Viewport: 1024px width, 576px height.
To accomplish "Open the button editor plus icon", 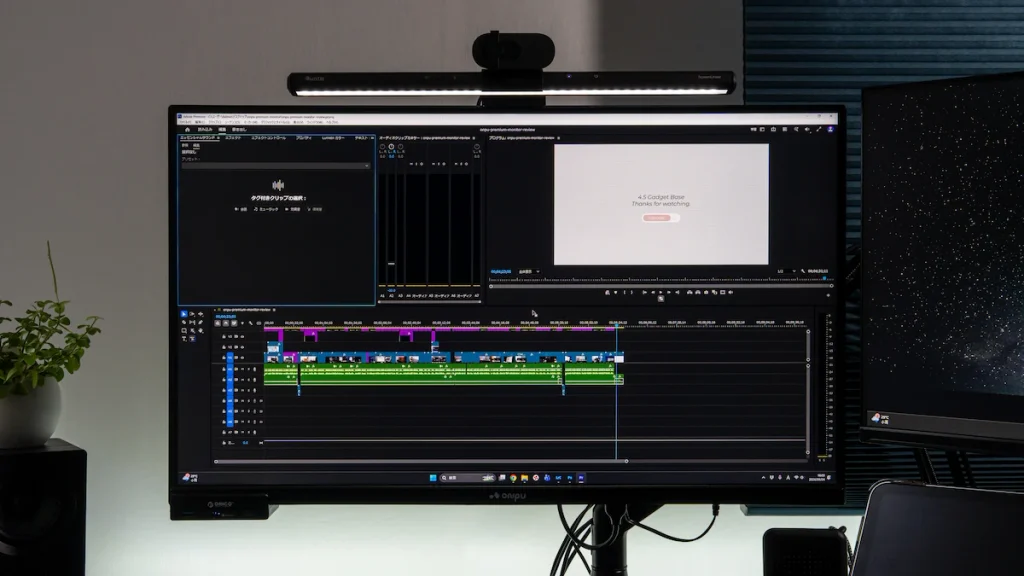I will pos(829,296).
